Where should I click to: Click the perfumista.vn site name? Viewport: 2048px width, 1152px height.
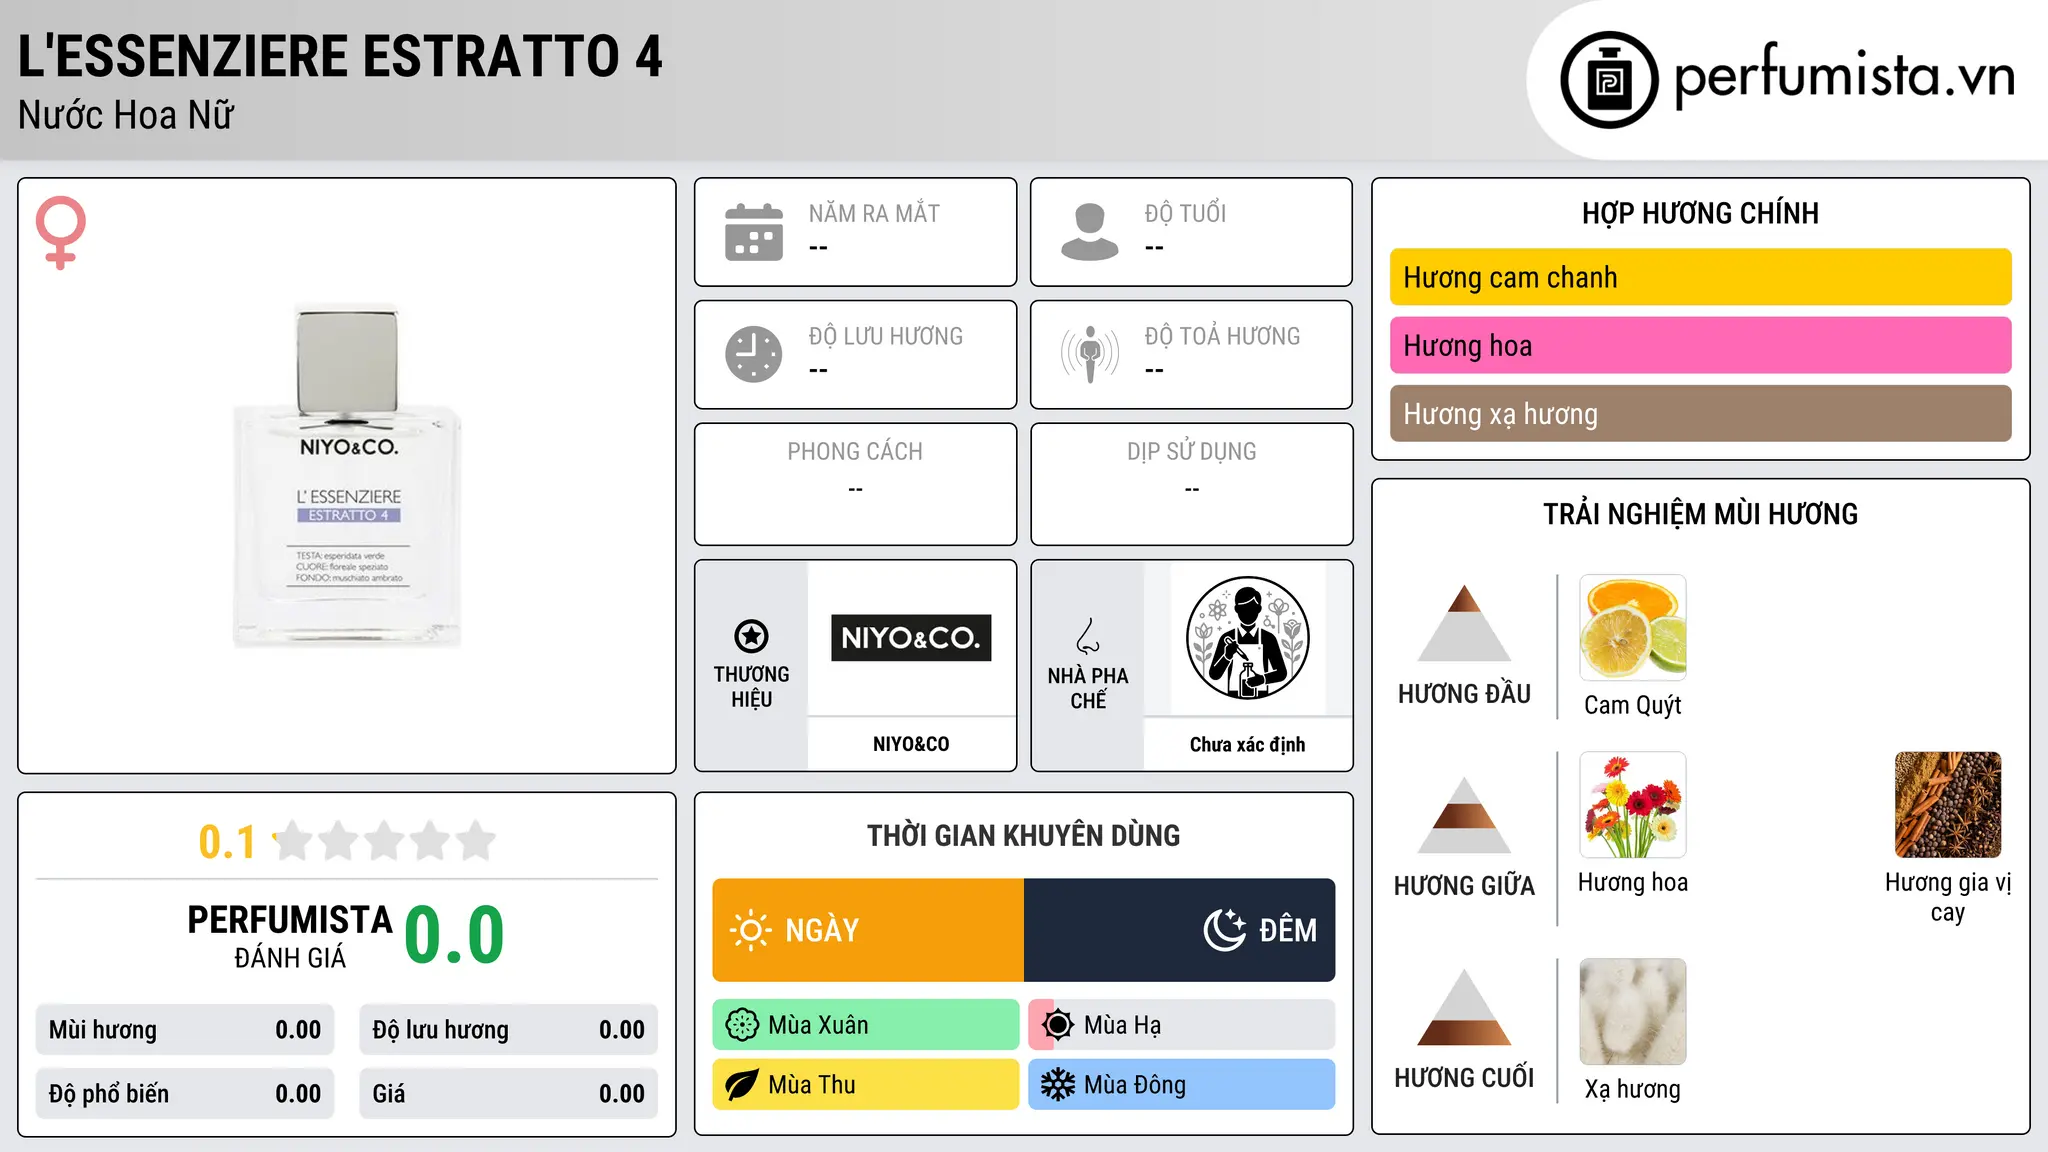click(x=1845, y=76)
